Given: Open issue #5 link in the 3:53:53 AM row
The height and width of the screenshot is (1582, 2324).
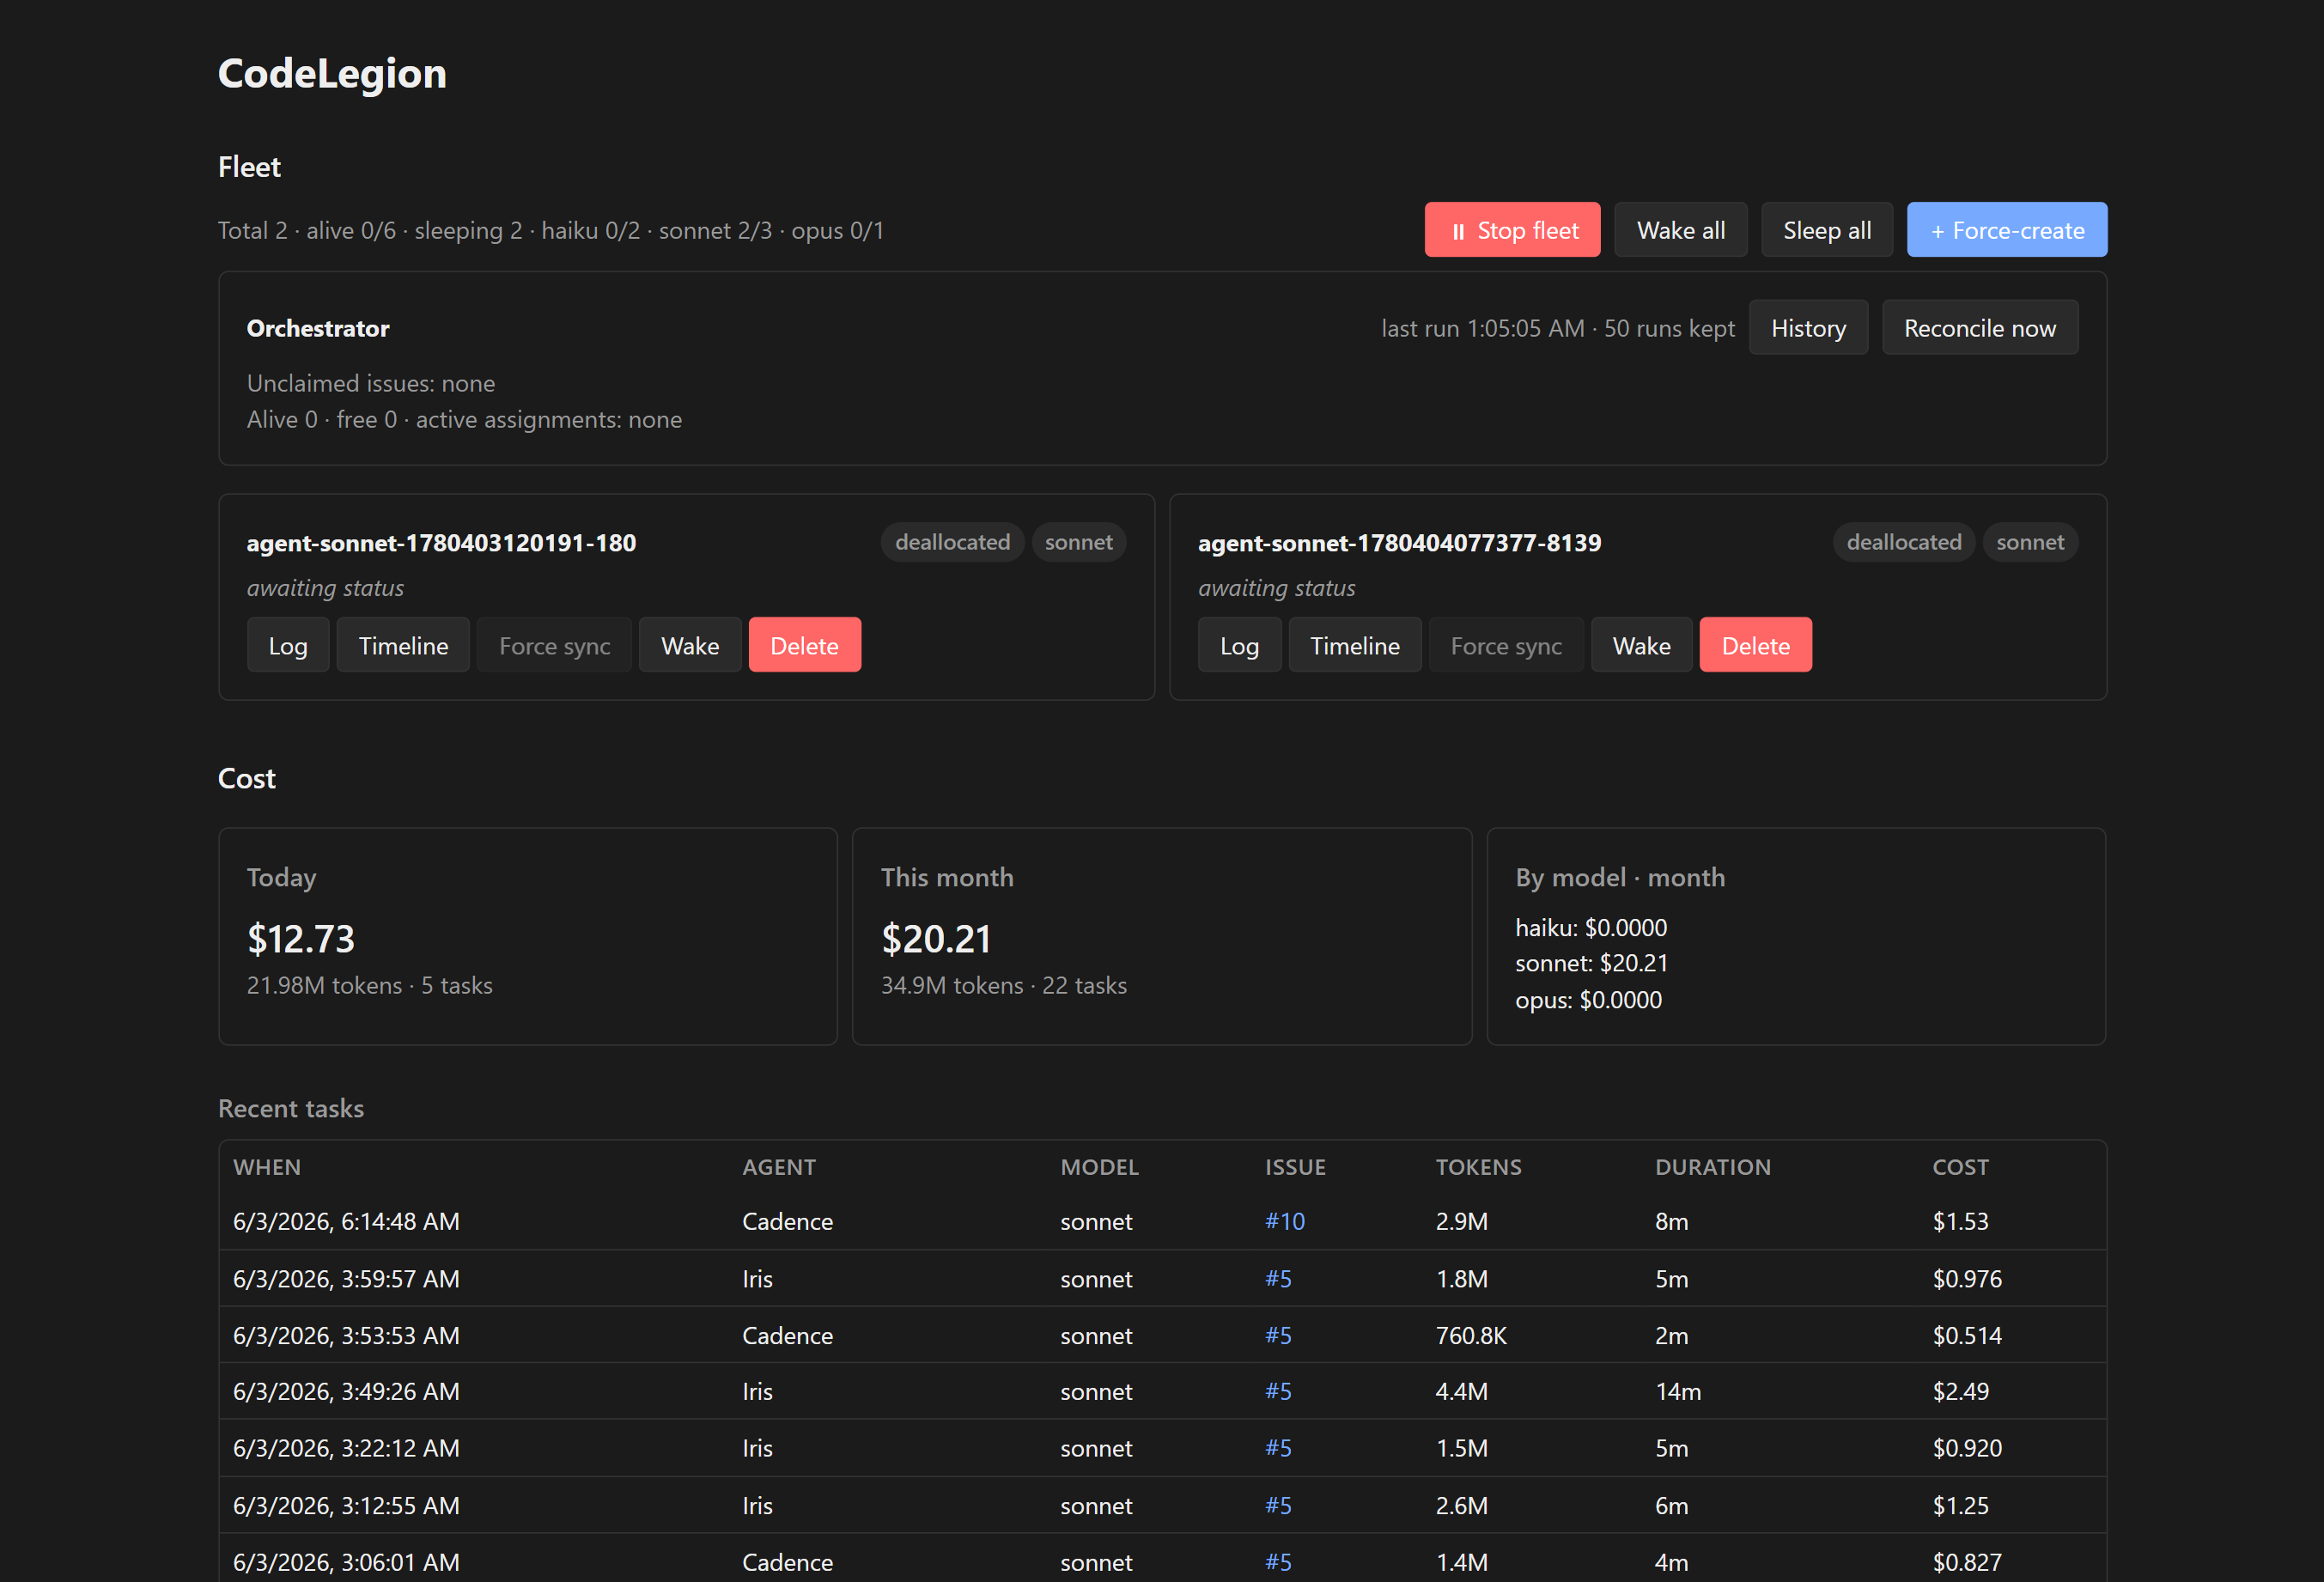Looking at the screenshot, I should (1278, 1335).
